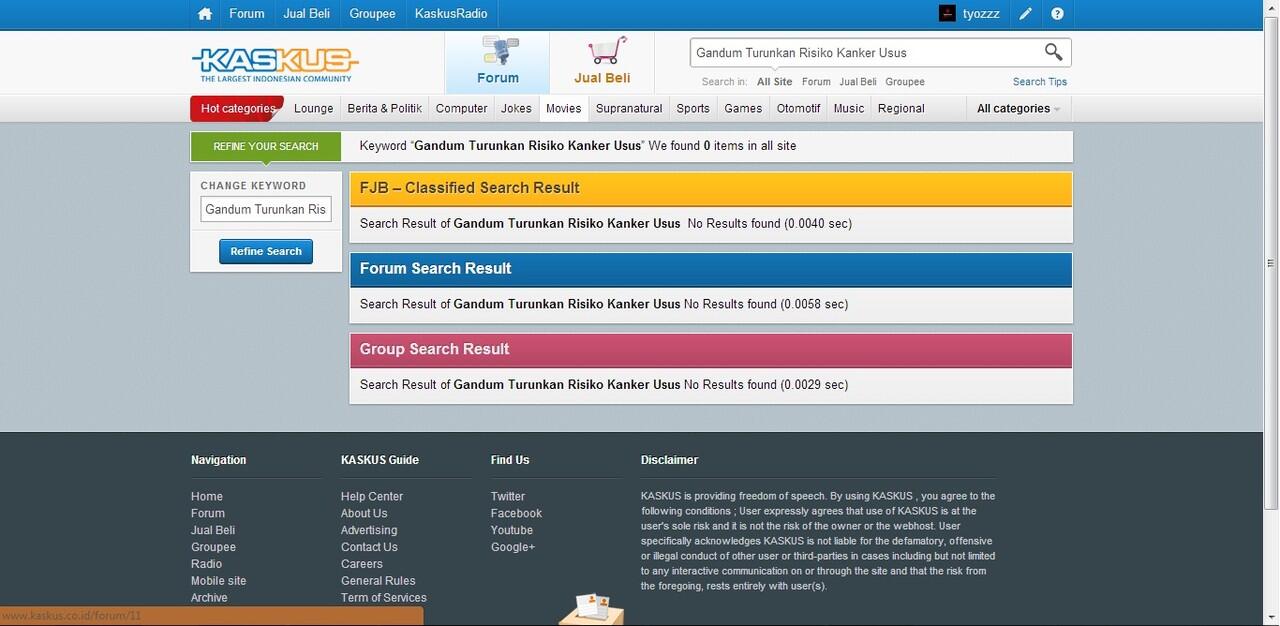Open KaskusRadio in the top bar
The height and width of the screenshot is (626, 1280).
point(451,14)
